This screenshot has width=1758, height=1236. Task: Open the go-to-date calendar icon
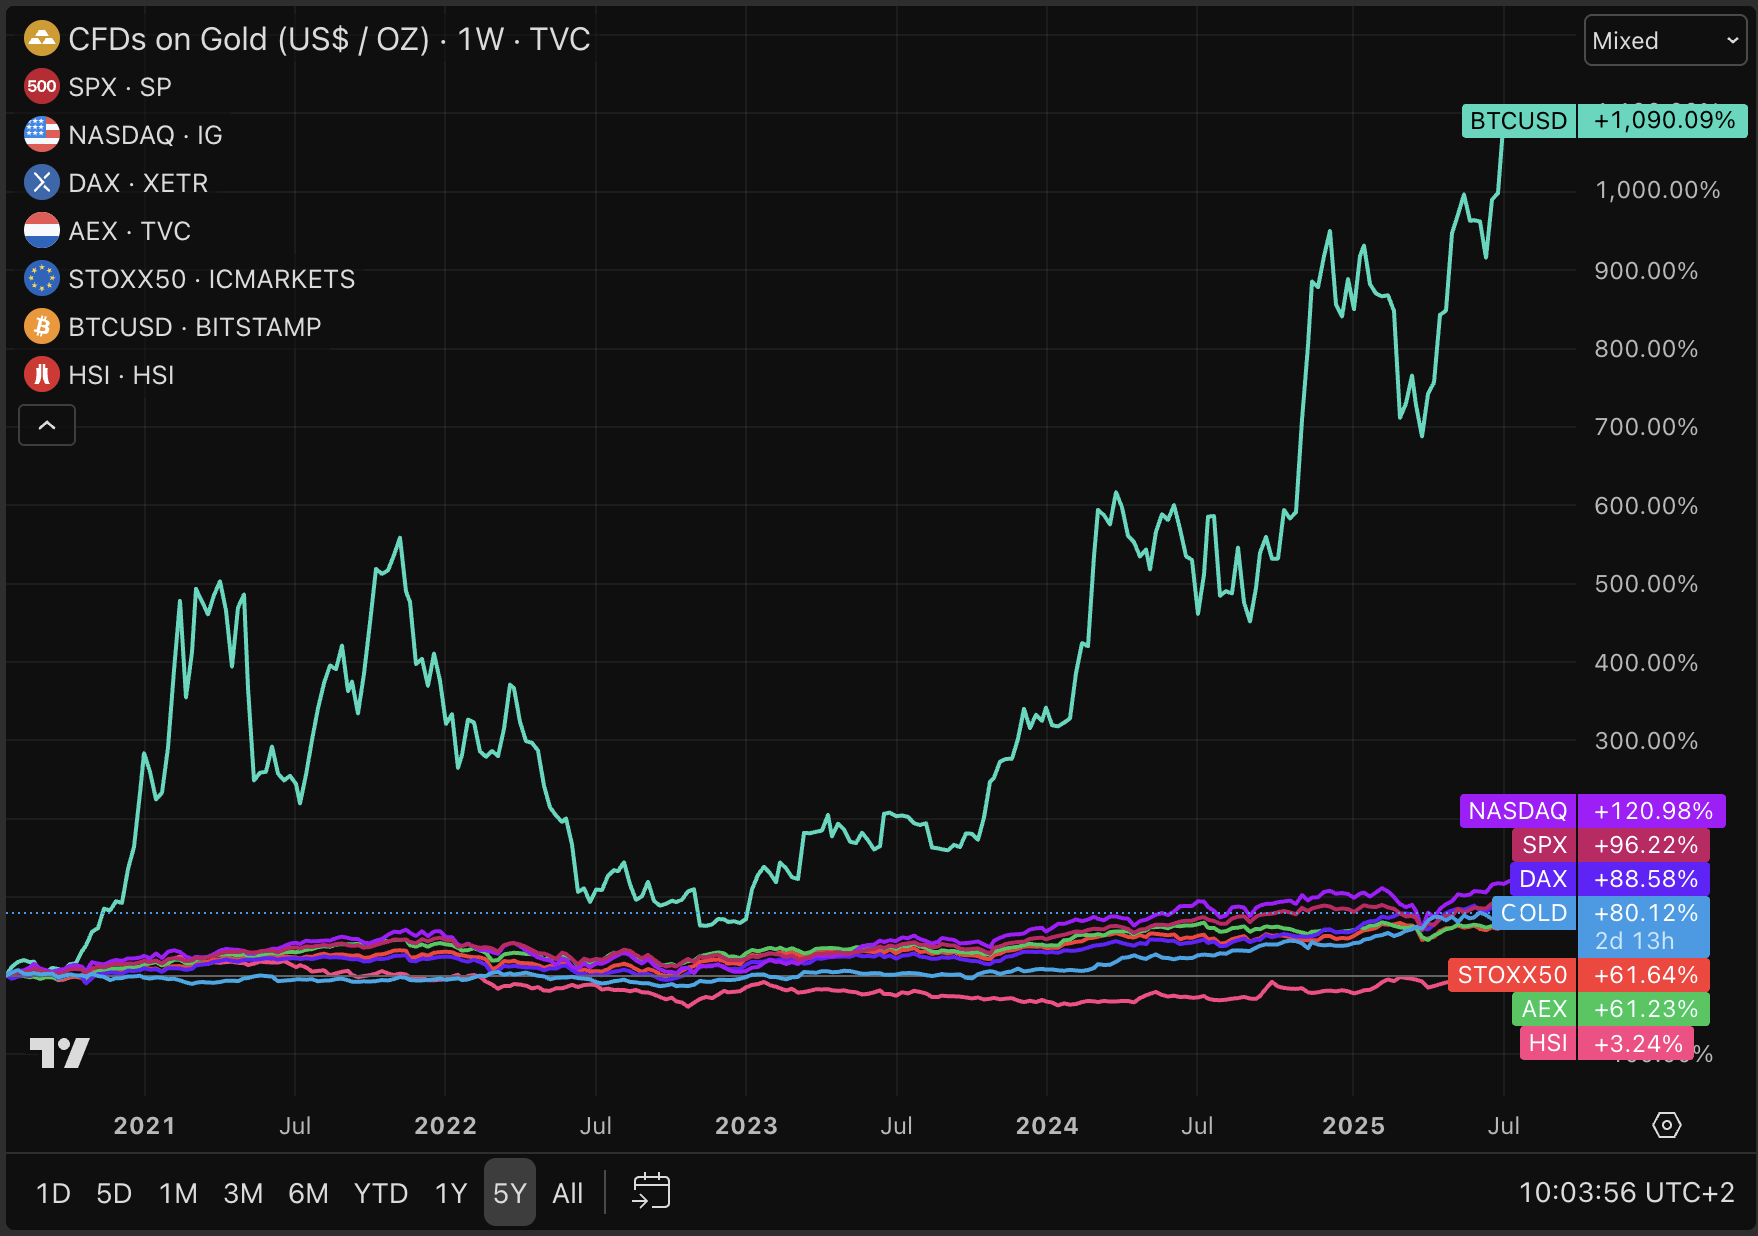(x=651, y=1192)
